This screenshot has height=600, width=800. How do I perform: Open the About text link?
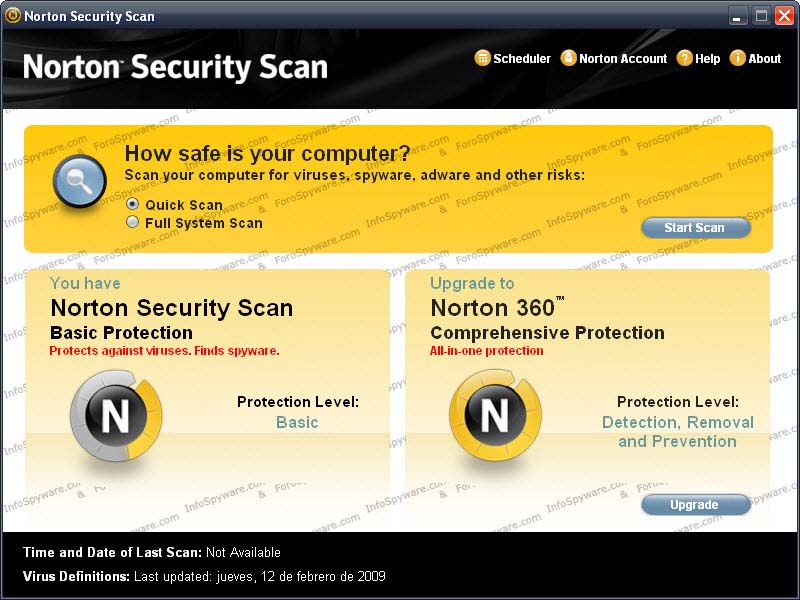[x=765, y=59]
